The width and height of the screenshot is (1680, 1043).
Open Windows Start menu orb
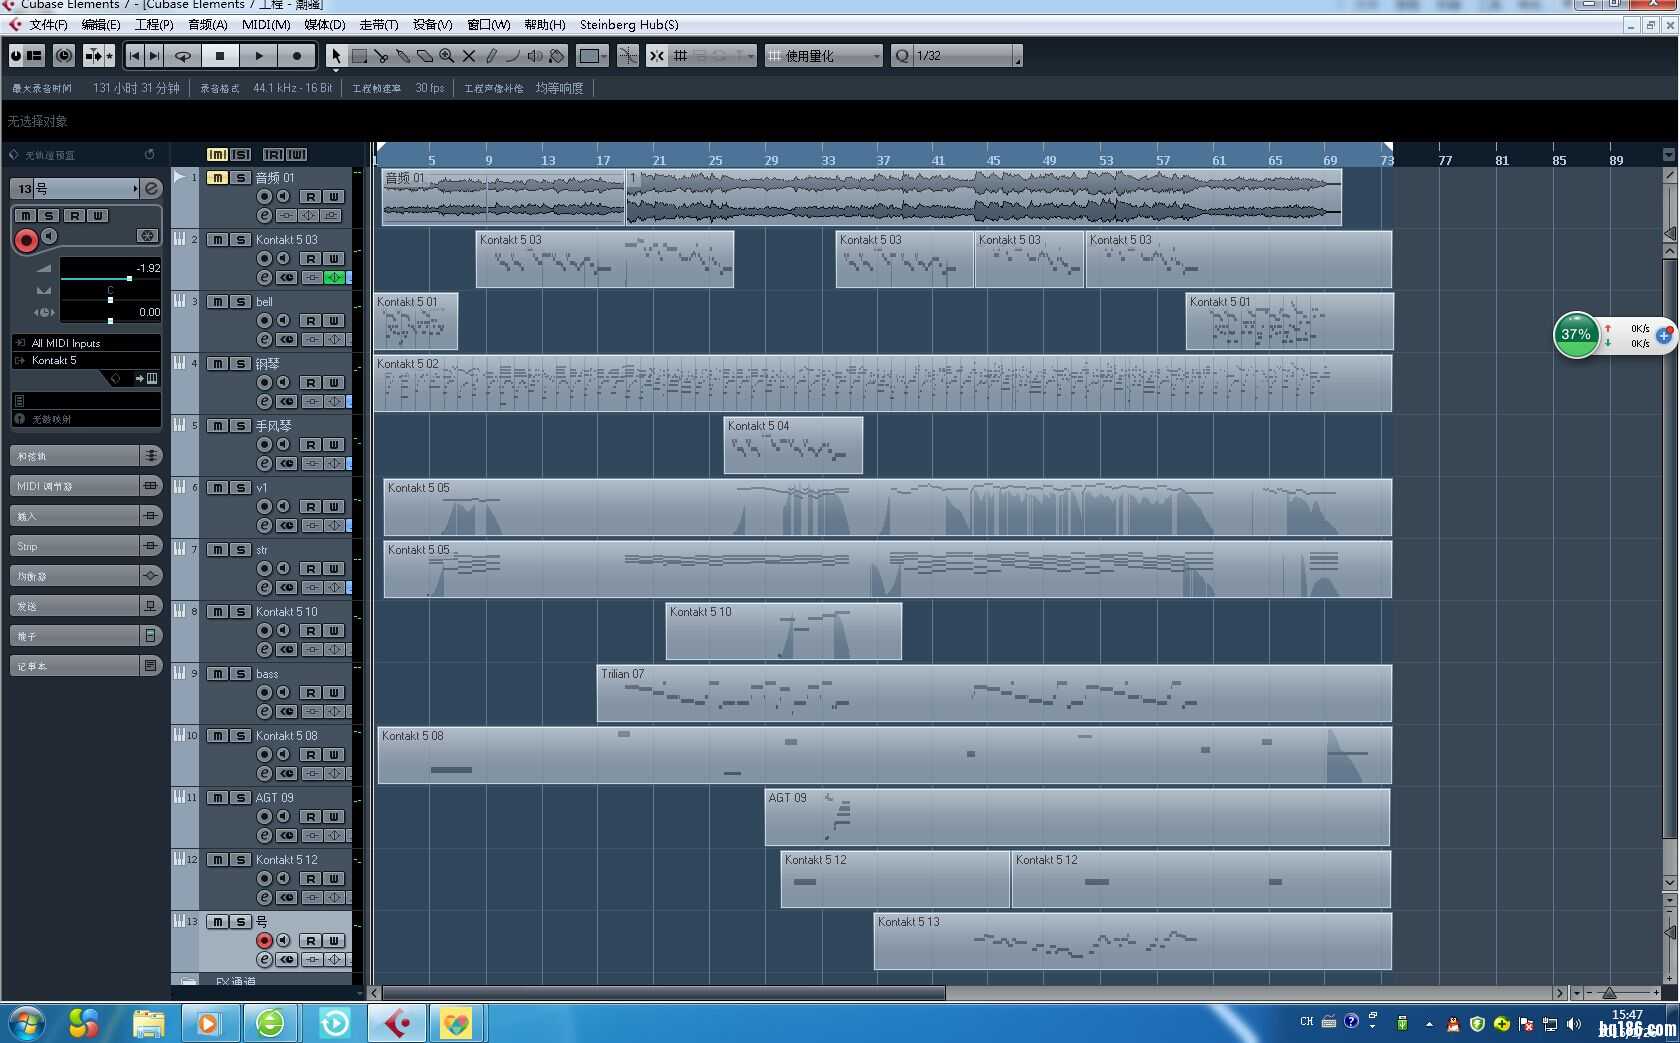pyautogui.click(x=27, y=1023)
